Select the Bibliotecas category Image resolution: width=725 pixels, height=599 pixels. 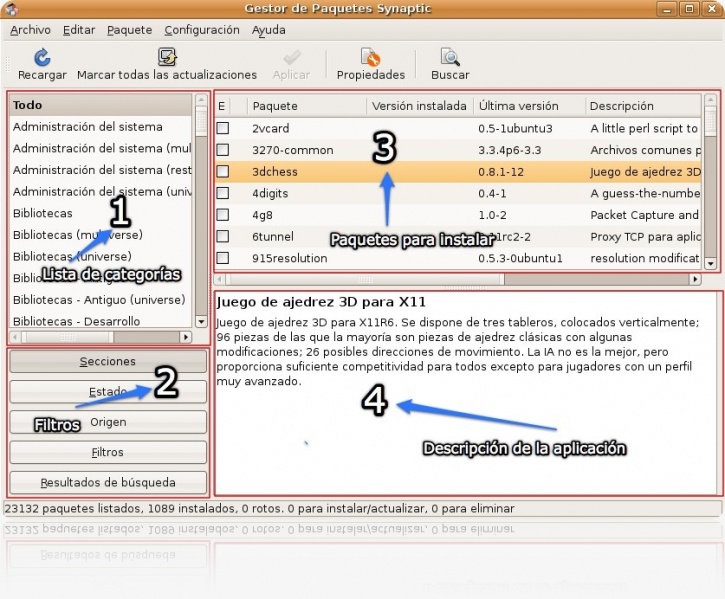(x=43, y=213)
